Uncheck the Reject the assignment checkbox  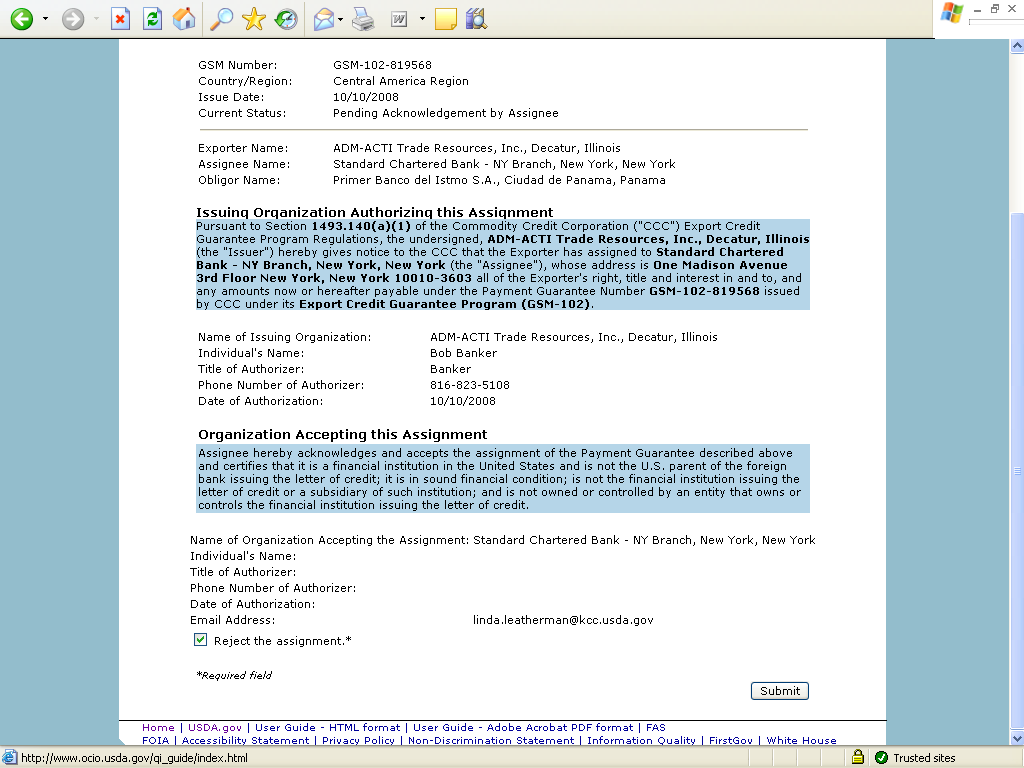pyautogui.click(x=200, y=640)
